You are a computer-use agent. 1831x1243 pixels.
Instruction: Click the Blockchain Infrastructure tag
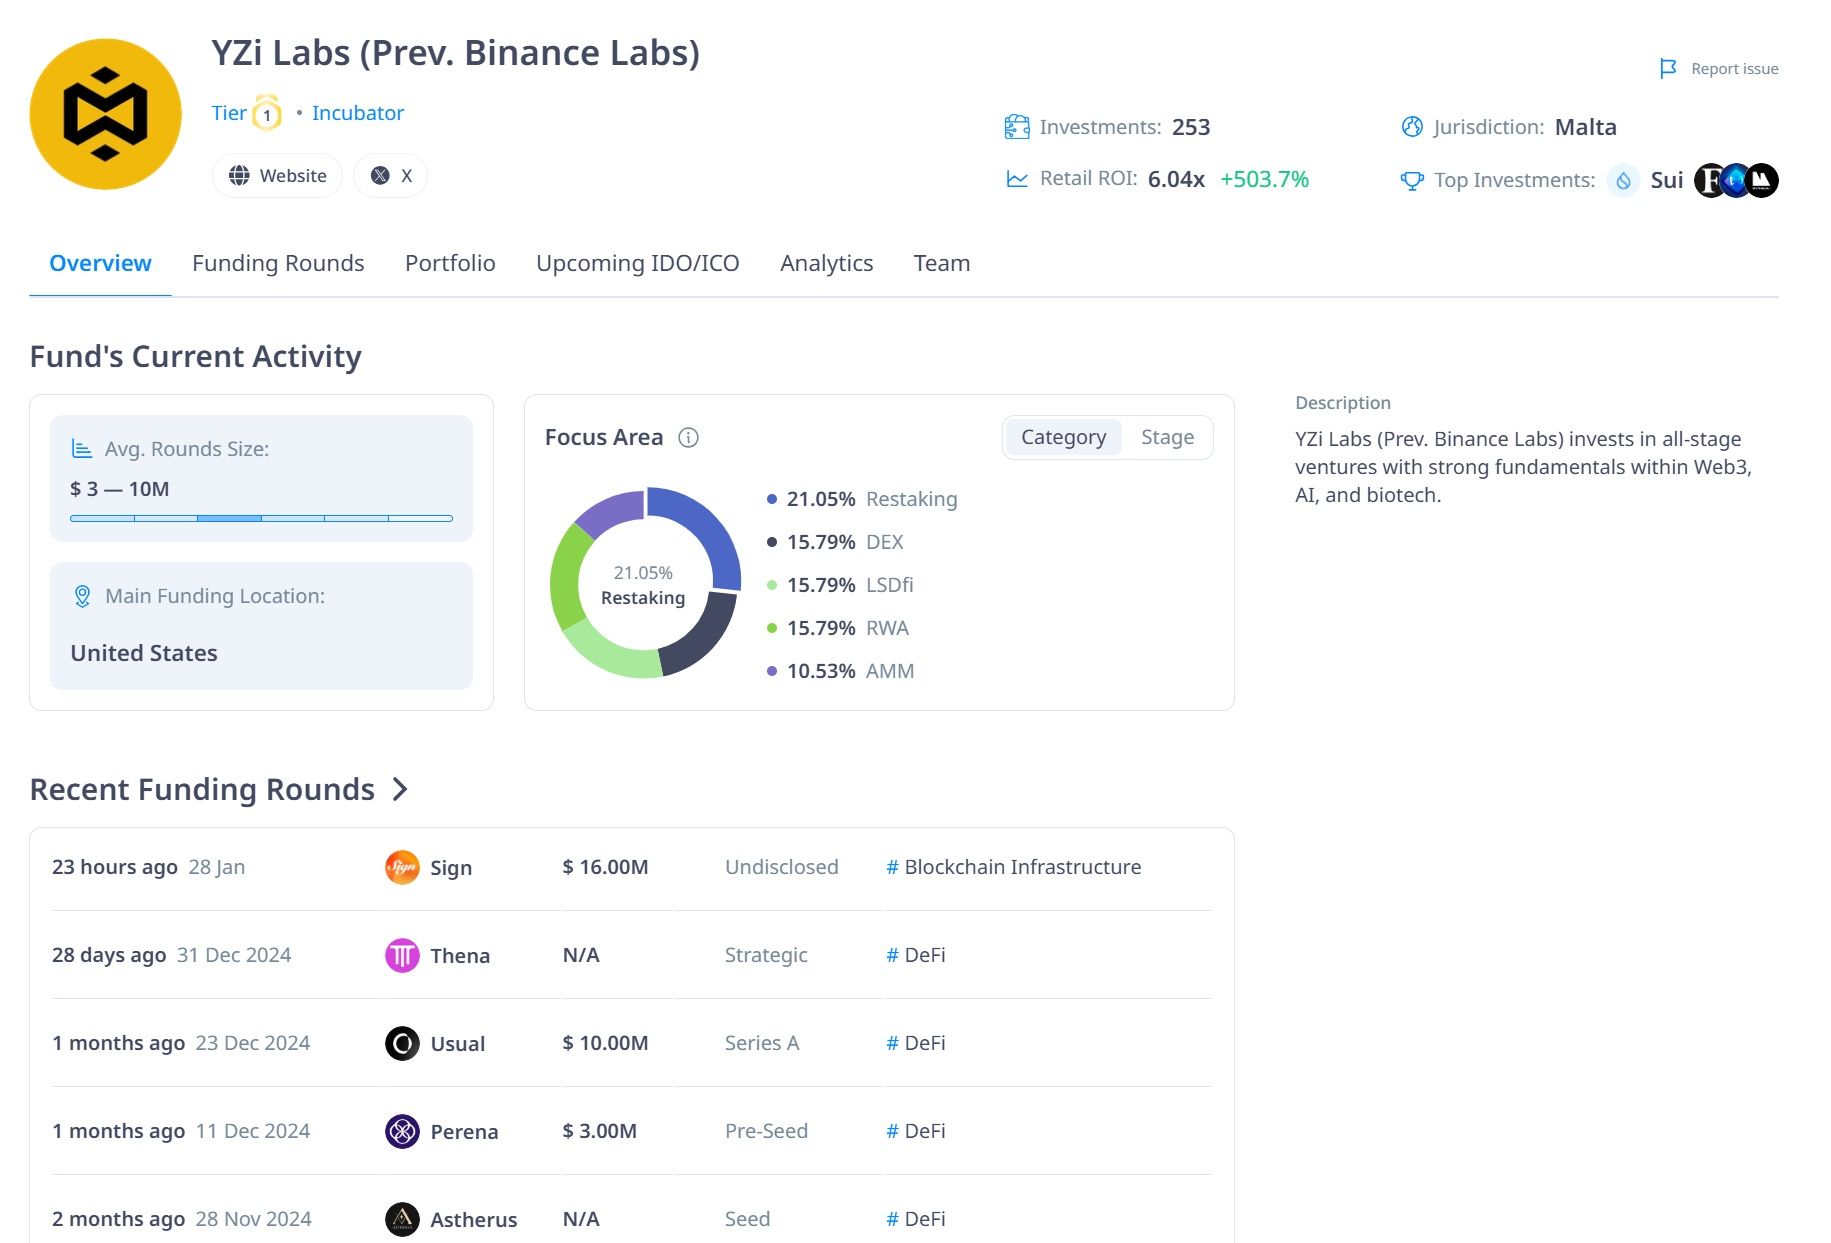1013,867
